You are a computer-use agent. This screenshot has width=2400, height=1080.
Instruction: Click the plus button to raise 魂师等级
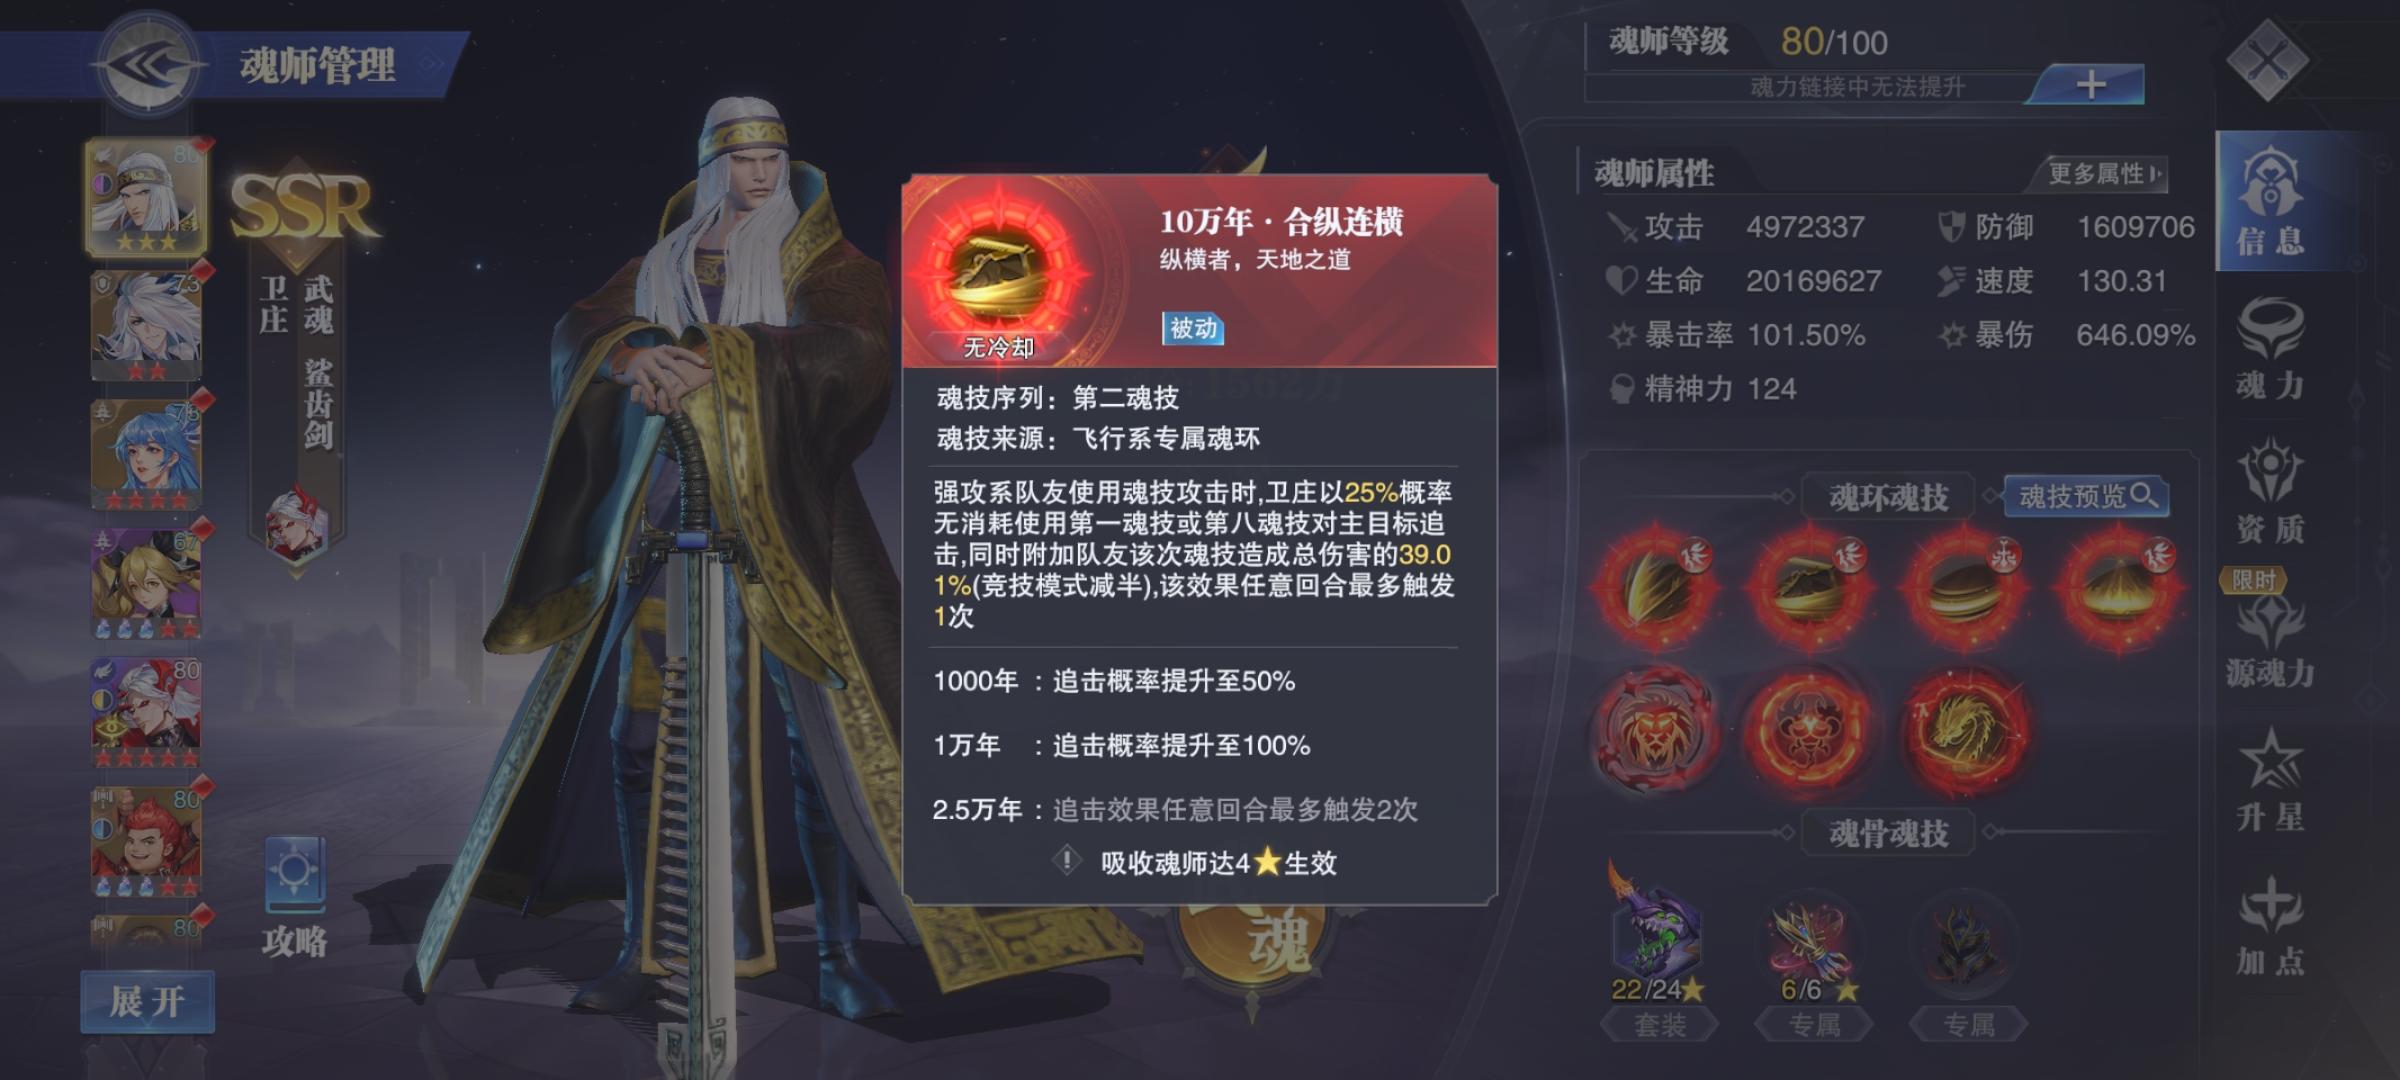[x=2090, y=84]
